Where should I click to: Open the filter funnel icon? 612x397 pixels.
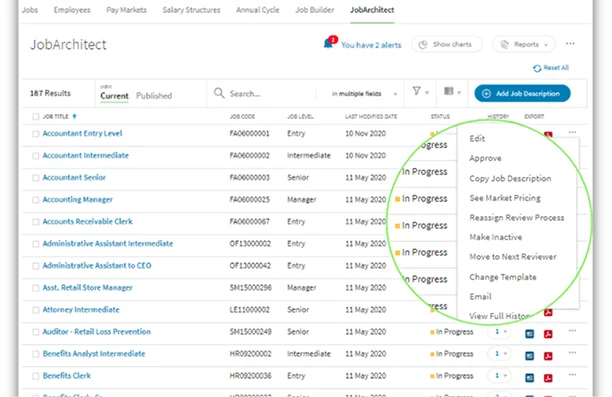pyautogui.click(x=416, y=91)
